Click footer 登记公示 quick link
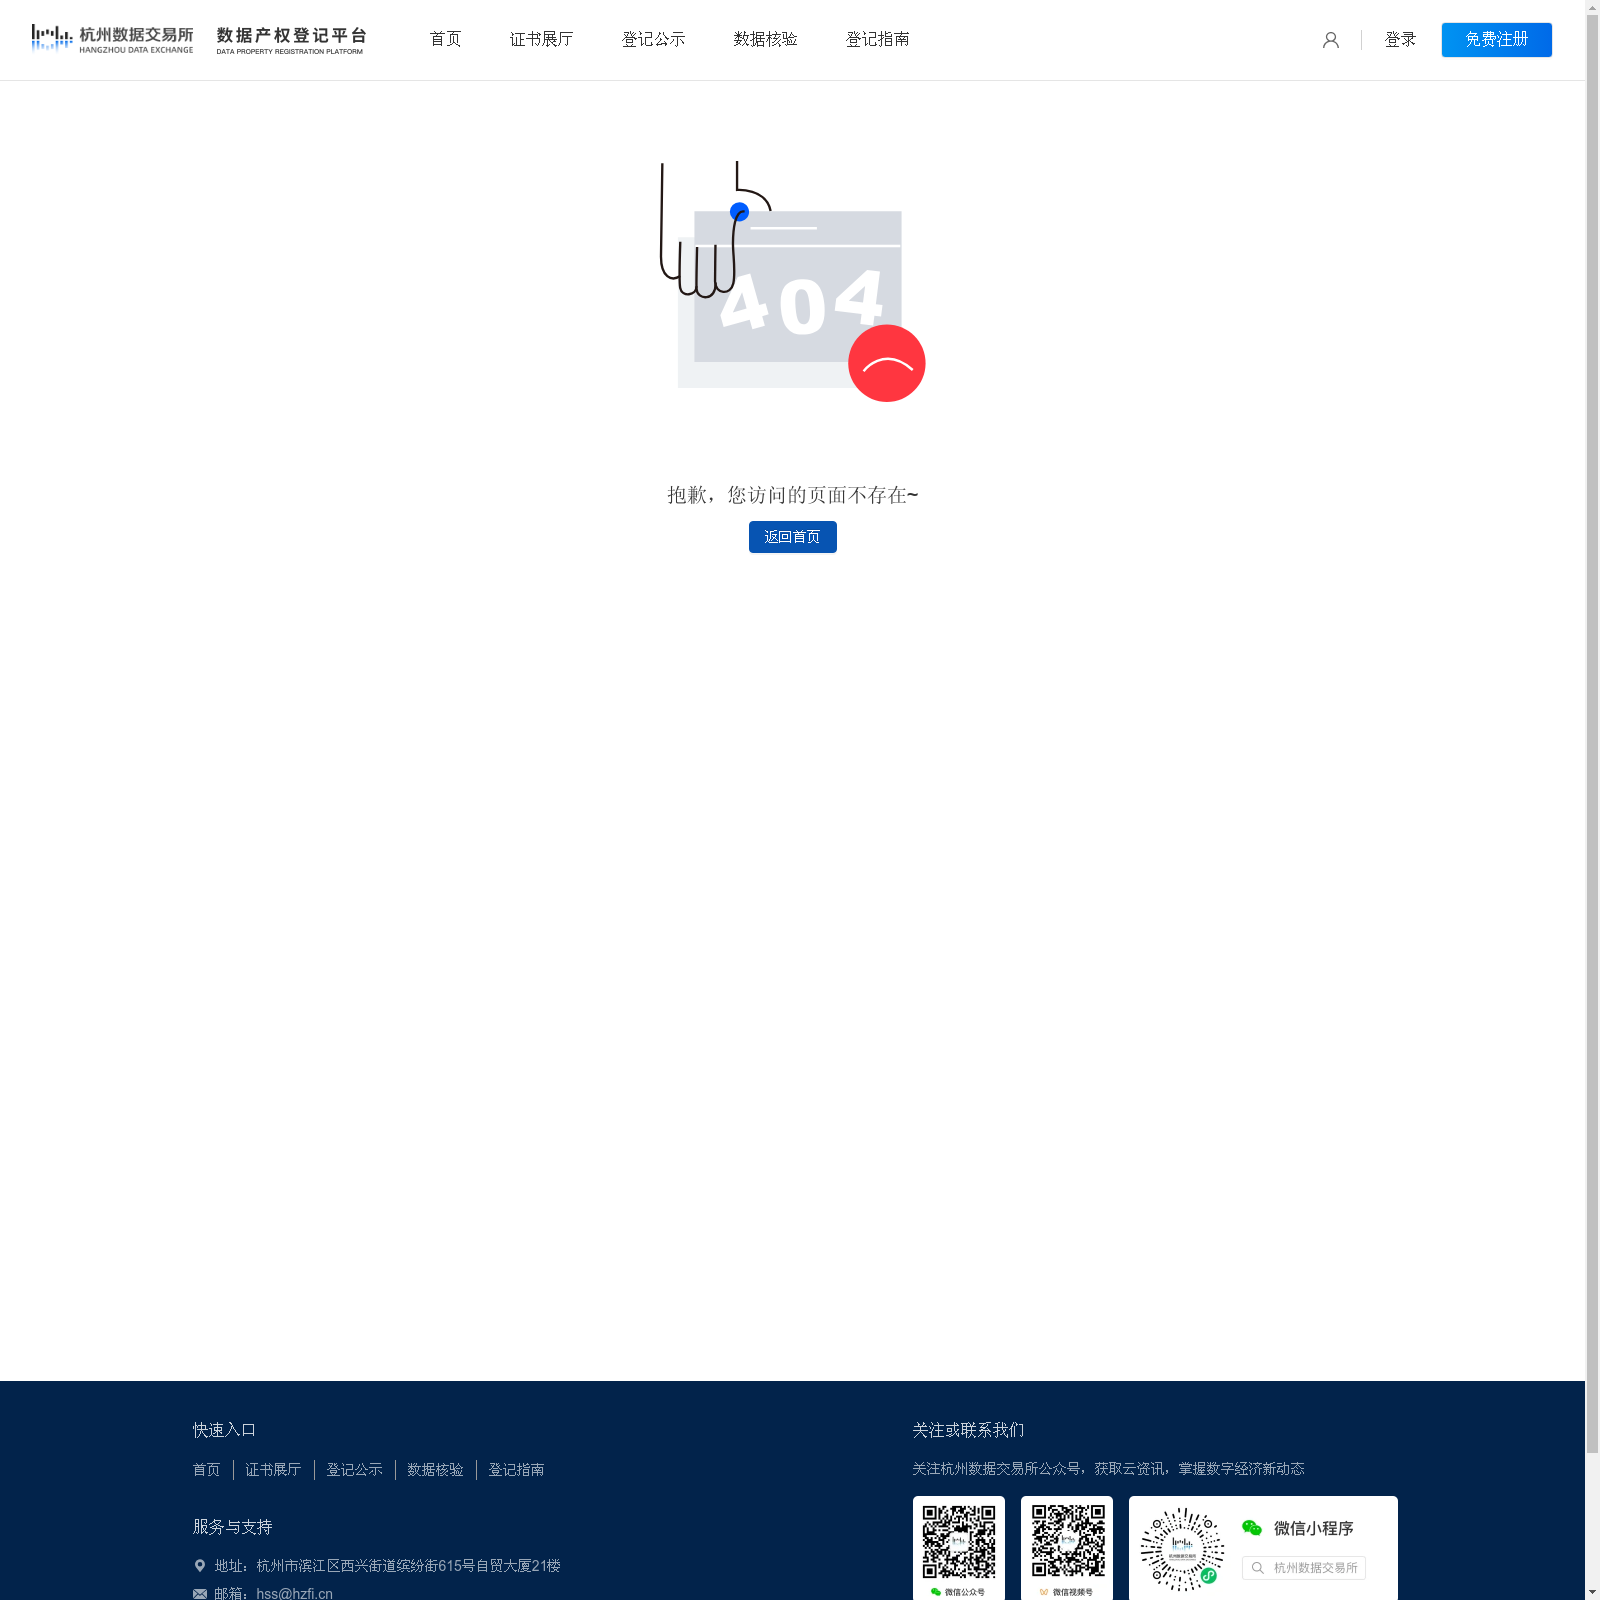Image resolution: width=1600 pixels, height=1600 pixels. coord(354,1469)
